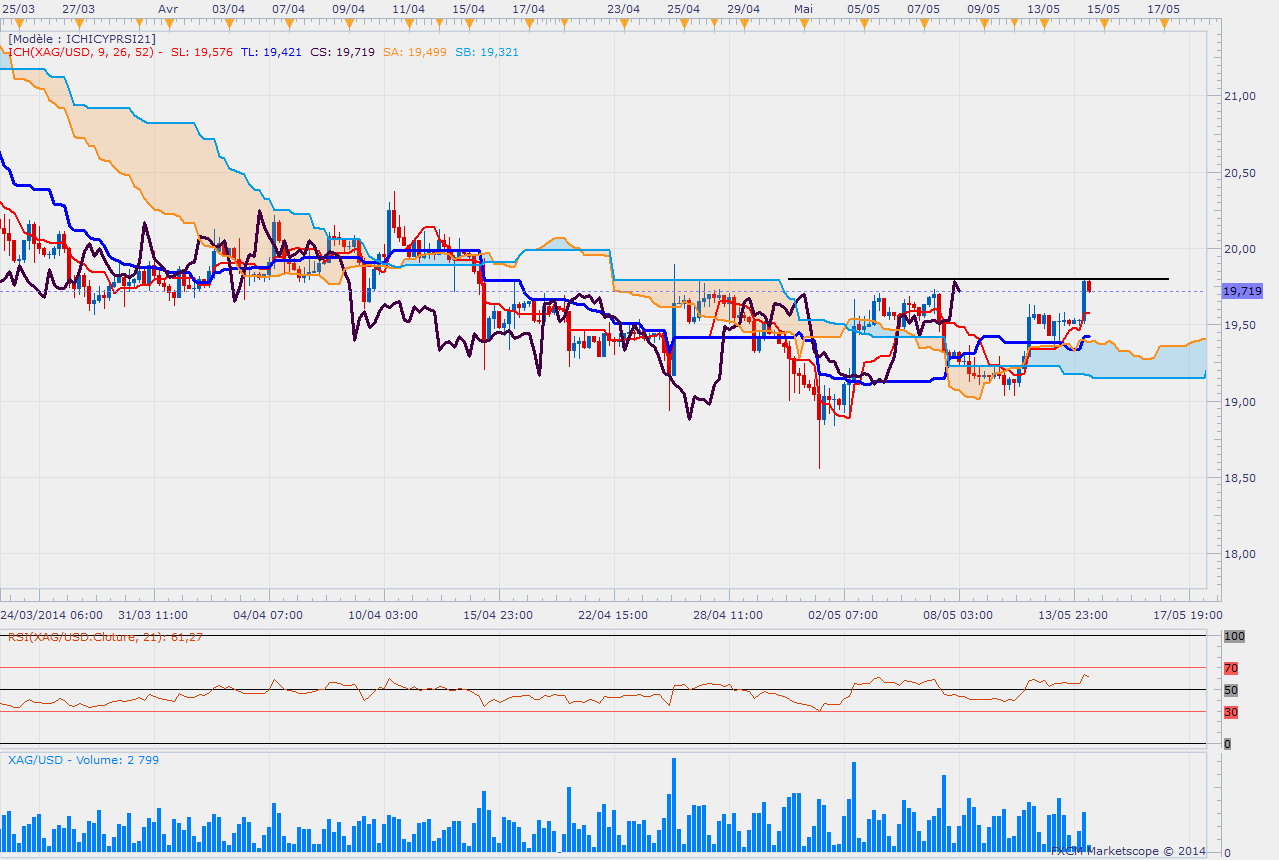The image size is (1279, 860).
Task: Click the "XAG/USD - Volume: 2 799" label
Action: pyautogui.click(x=84, y=760)
